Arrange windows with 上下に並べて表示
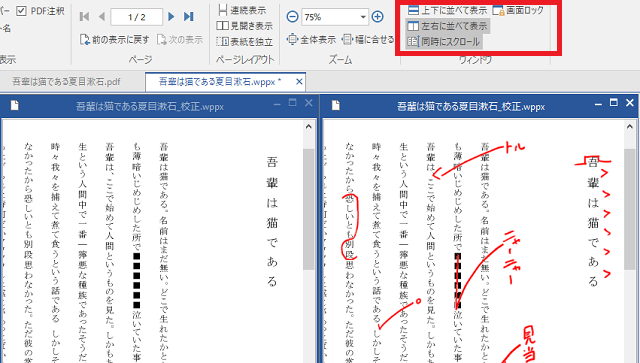 448,10
